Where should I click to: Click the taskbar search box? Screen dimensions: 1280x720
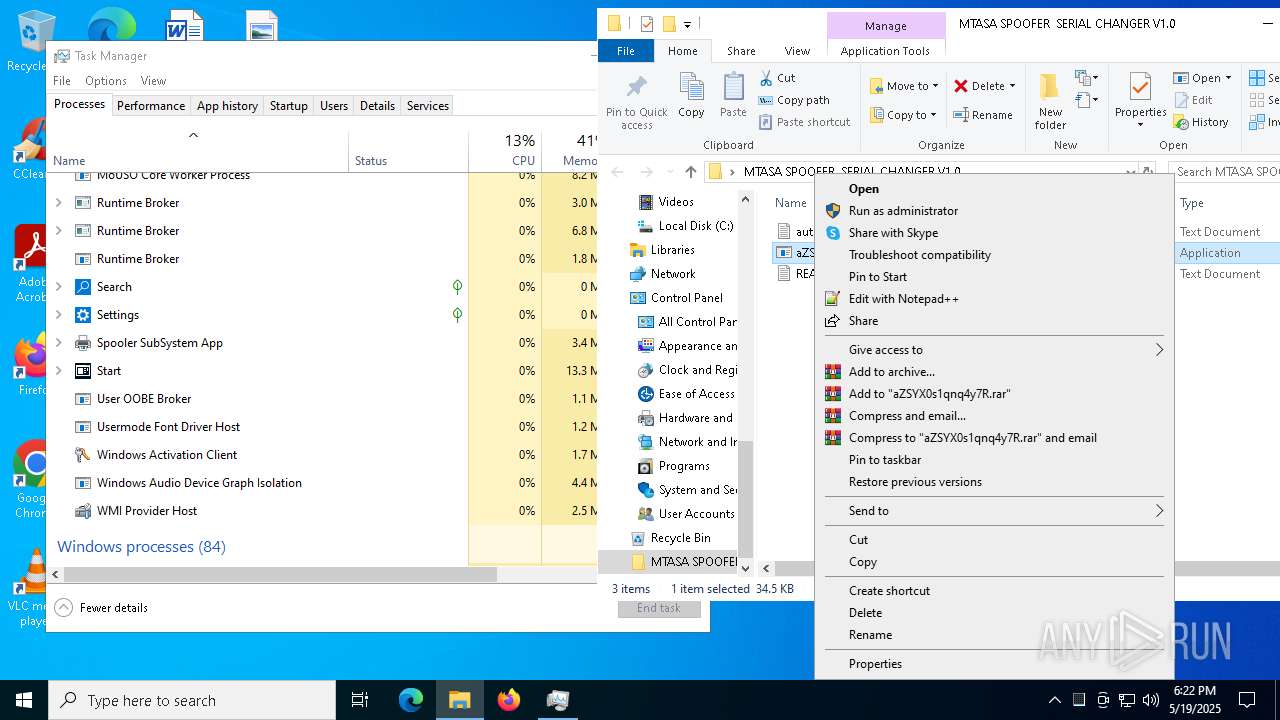[192, 700]
